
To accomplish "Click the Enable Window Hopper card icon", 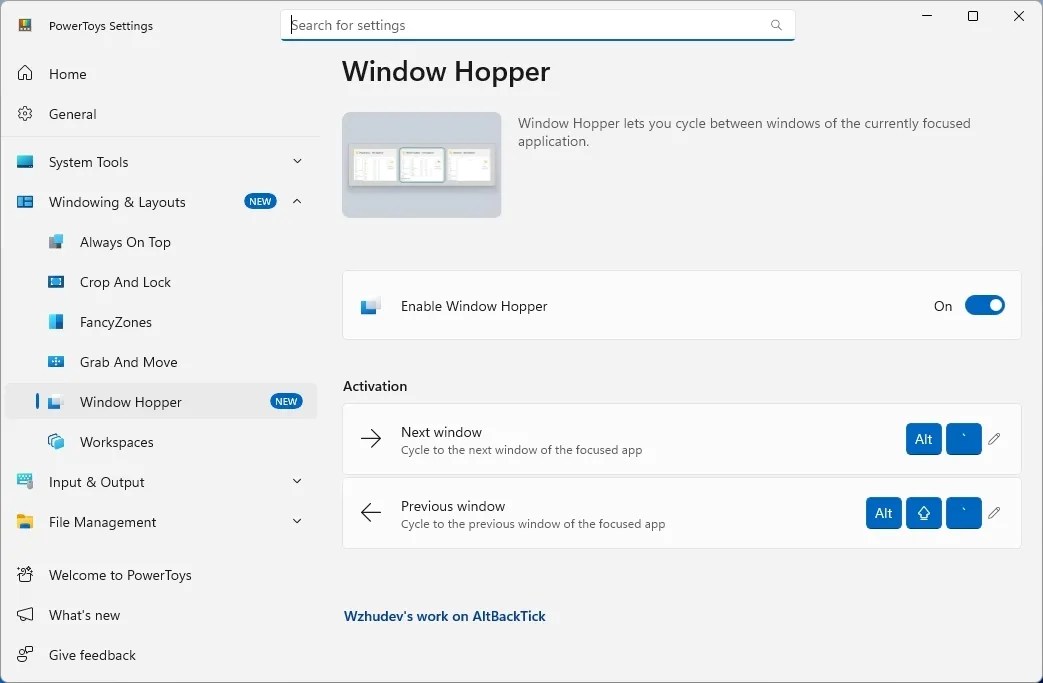I will coord(371,306).
